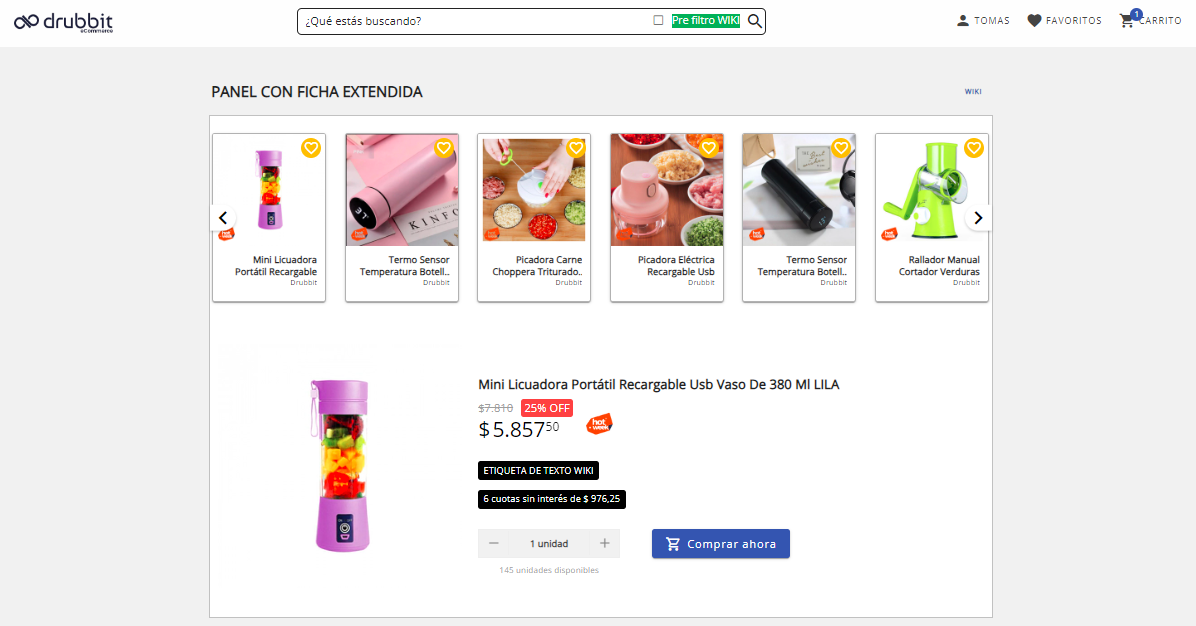Favorite the Picadora Eléctrica Recargable card
The width and height of the screenshot is (1196, 626).
(x=709, y=148)
